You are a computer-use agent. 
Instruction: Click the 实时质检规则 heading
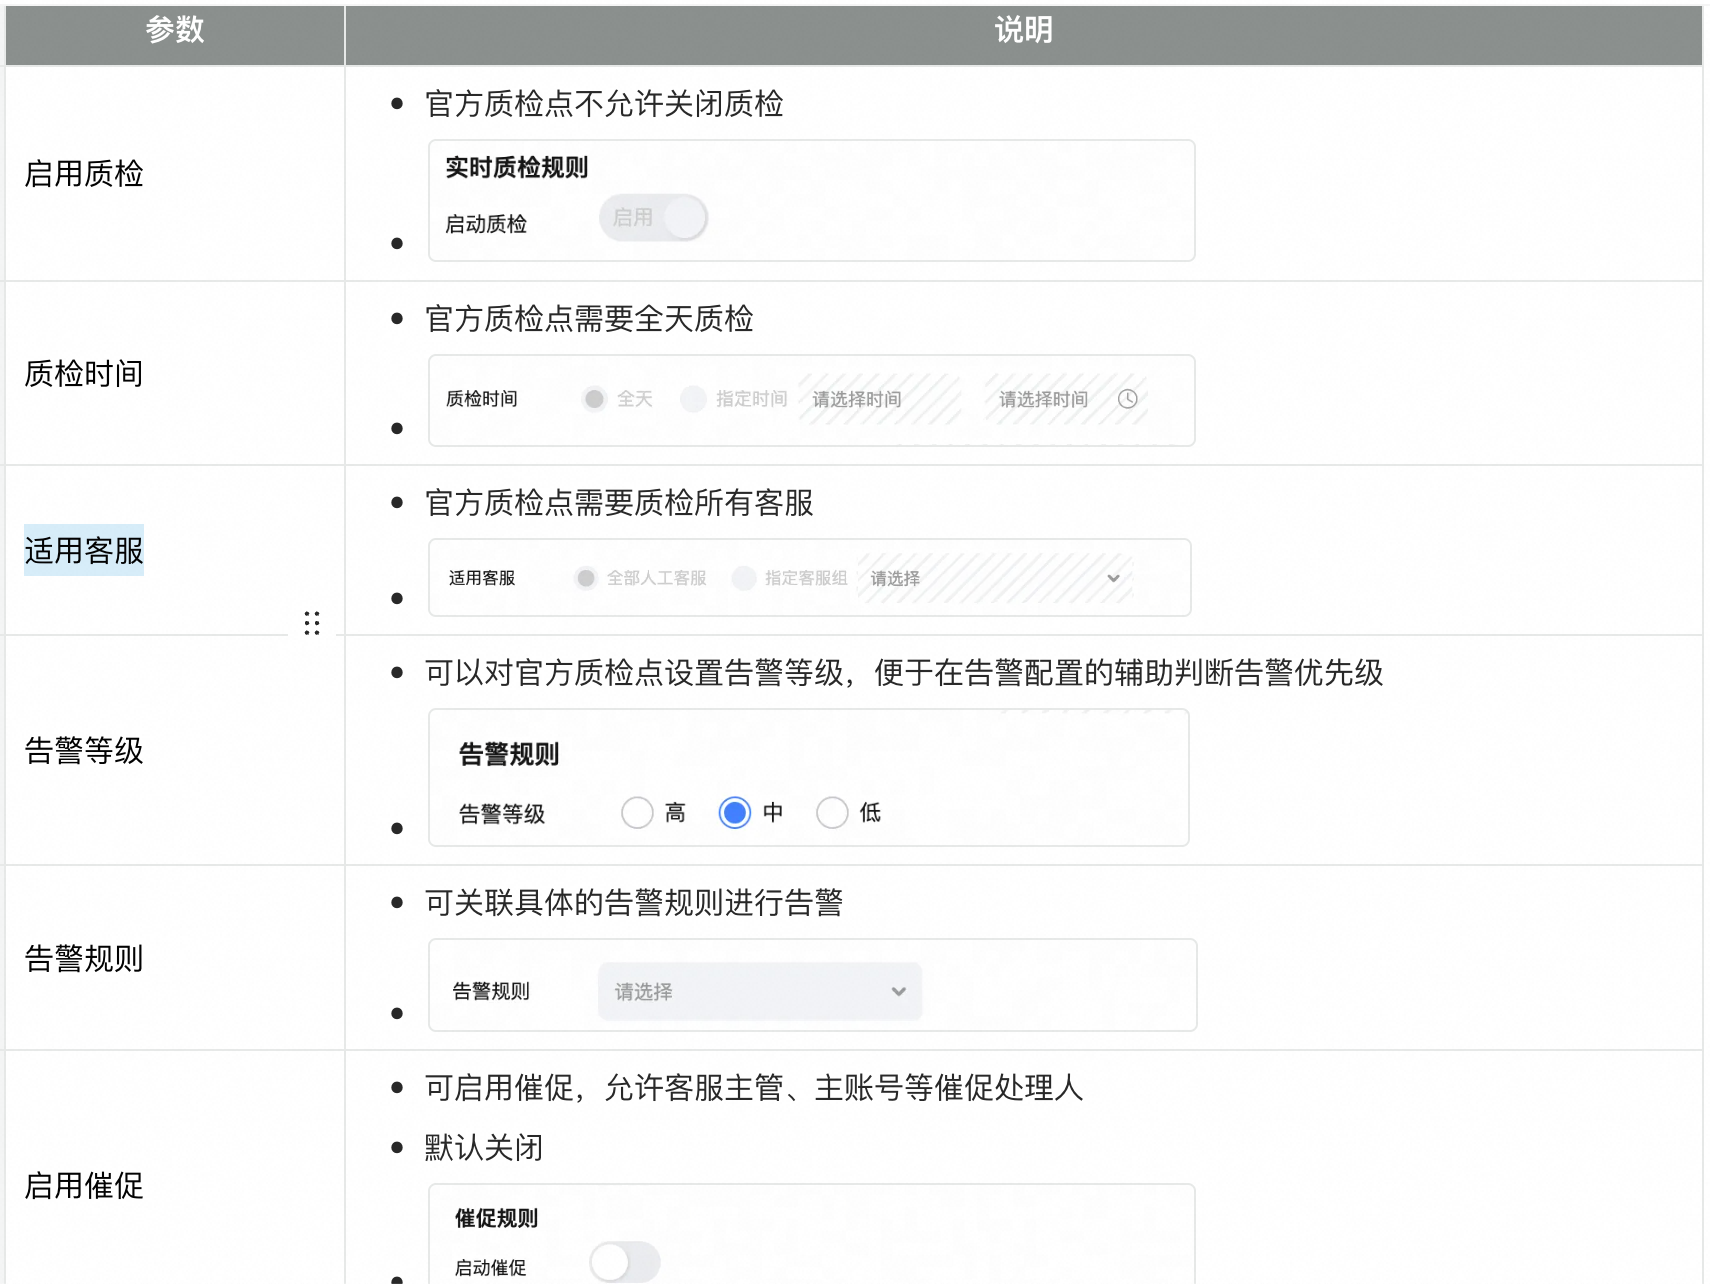click(x=517, y=168)
